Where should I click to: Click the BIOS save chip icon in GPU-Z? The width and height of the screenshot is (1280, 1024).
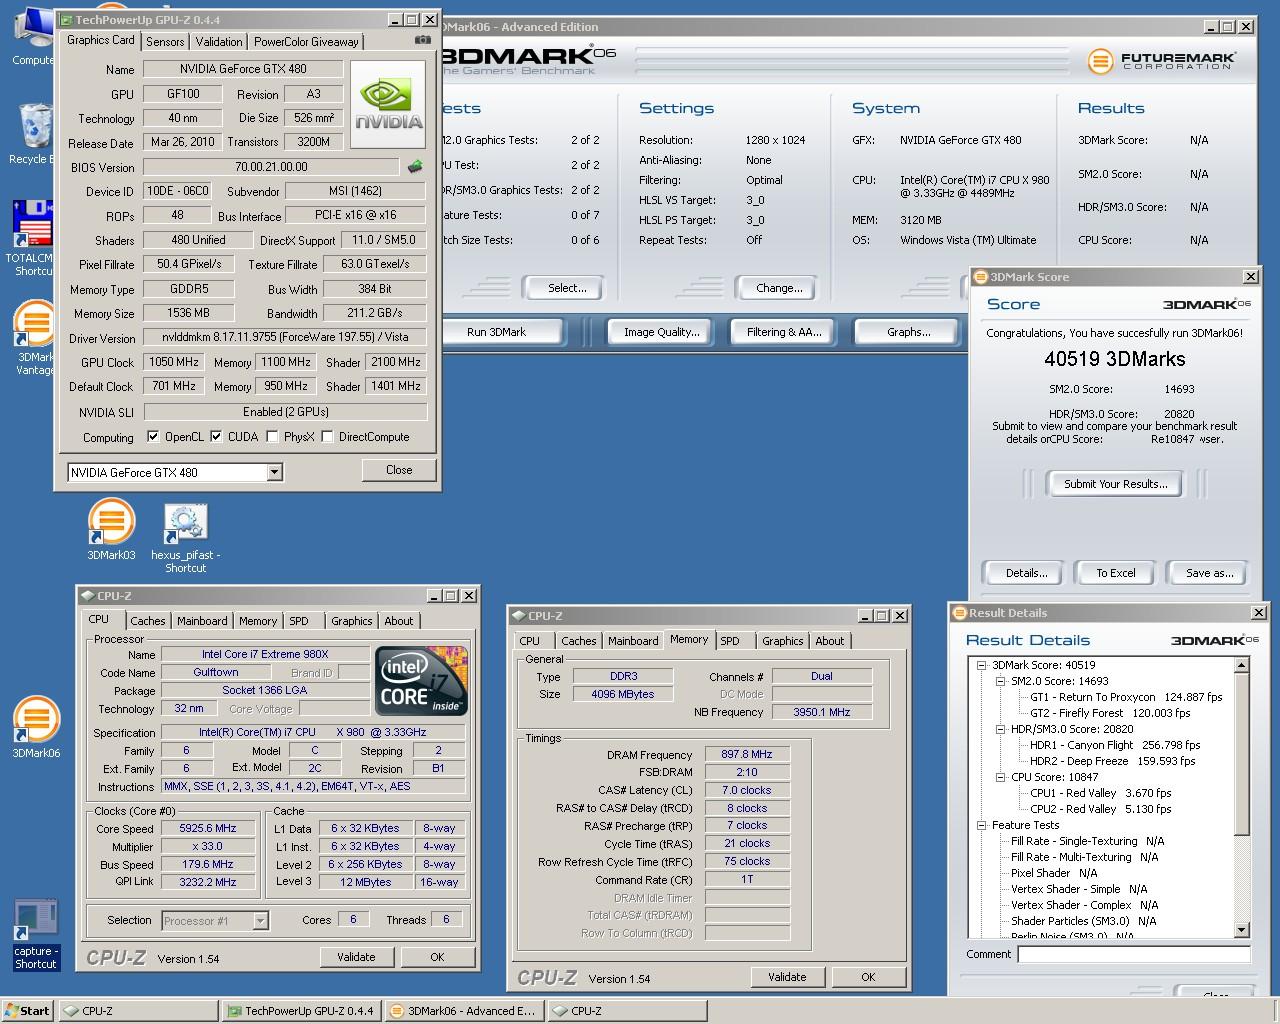pyautogui.click(x=415, y=166)
